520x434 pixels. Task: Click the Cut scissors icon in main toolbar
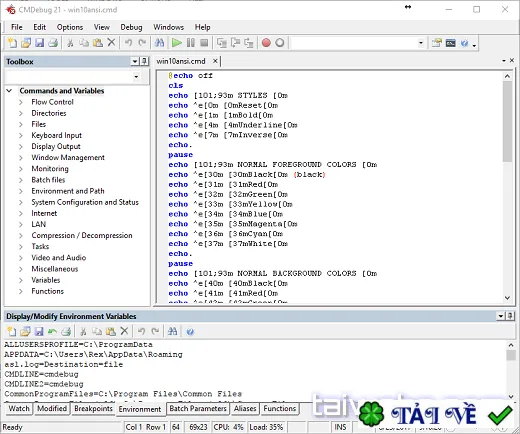70,43
